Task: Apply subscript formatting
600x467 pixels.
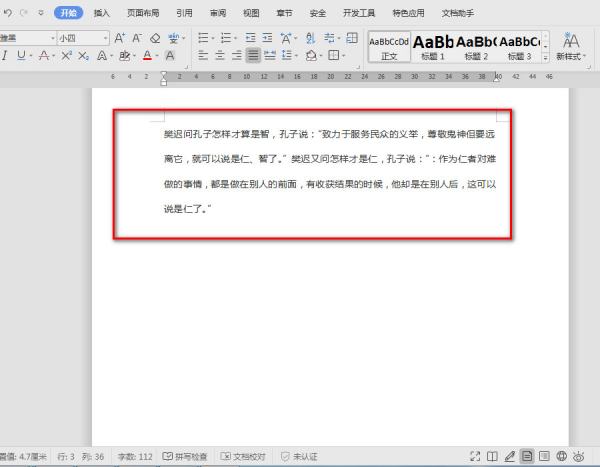Action: [84, 56]
